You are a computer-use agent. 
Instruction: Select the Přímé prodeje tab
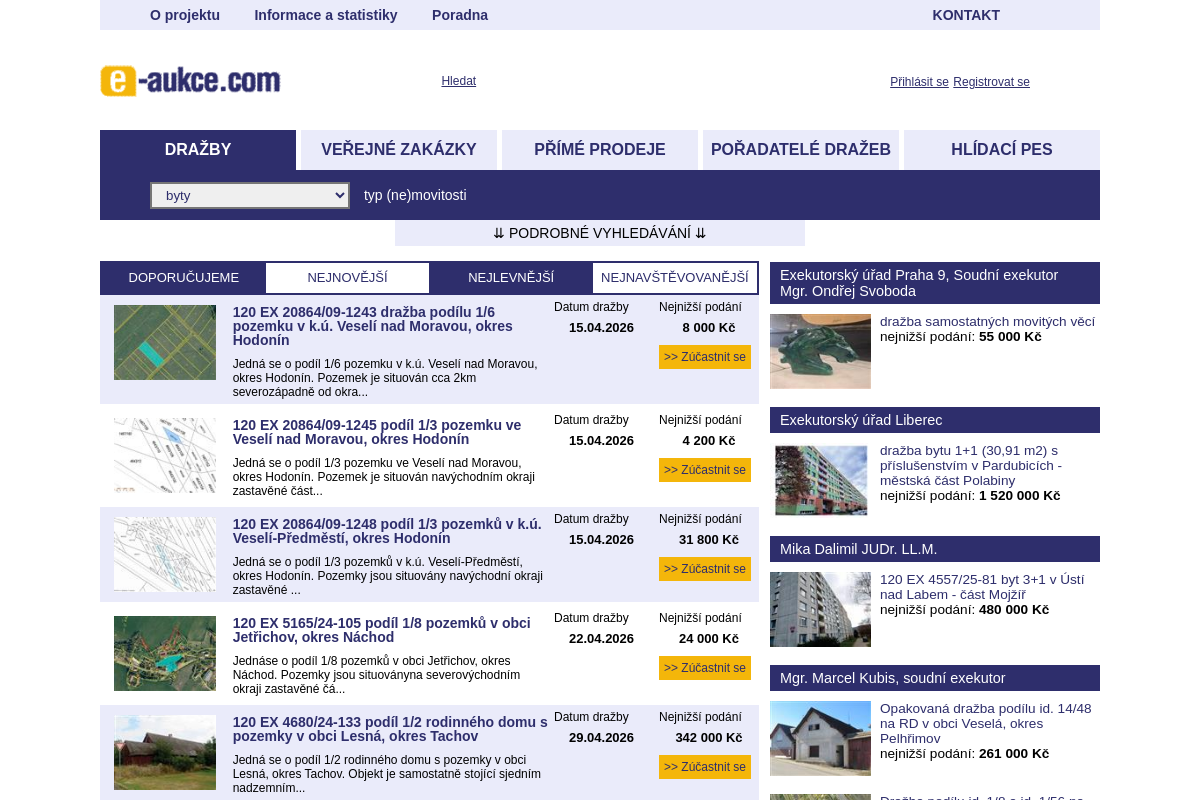click(x=600, y=150)
